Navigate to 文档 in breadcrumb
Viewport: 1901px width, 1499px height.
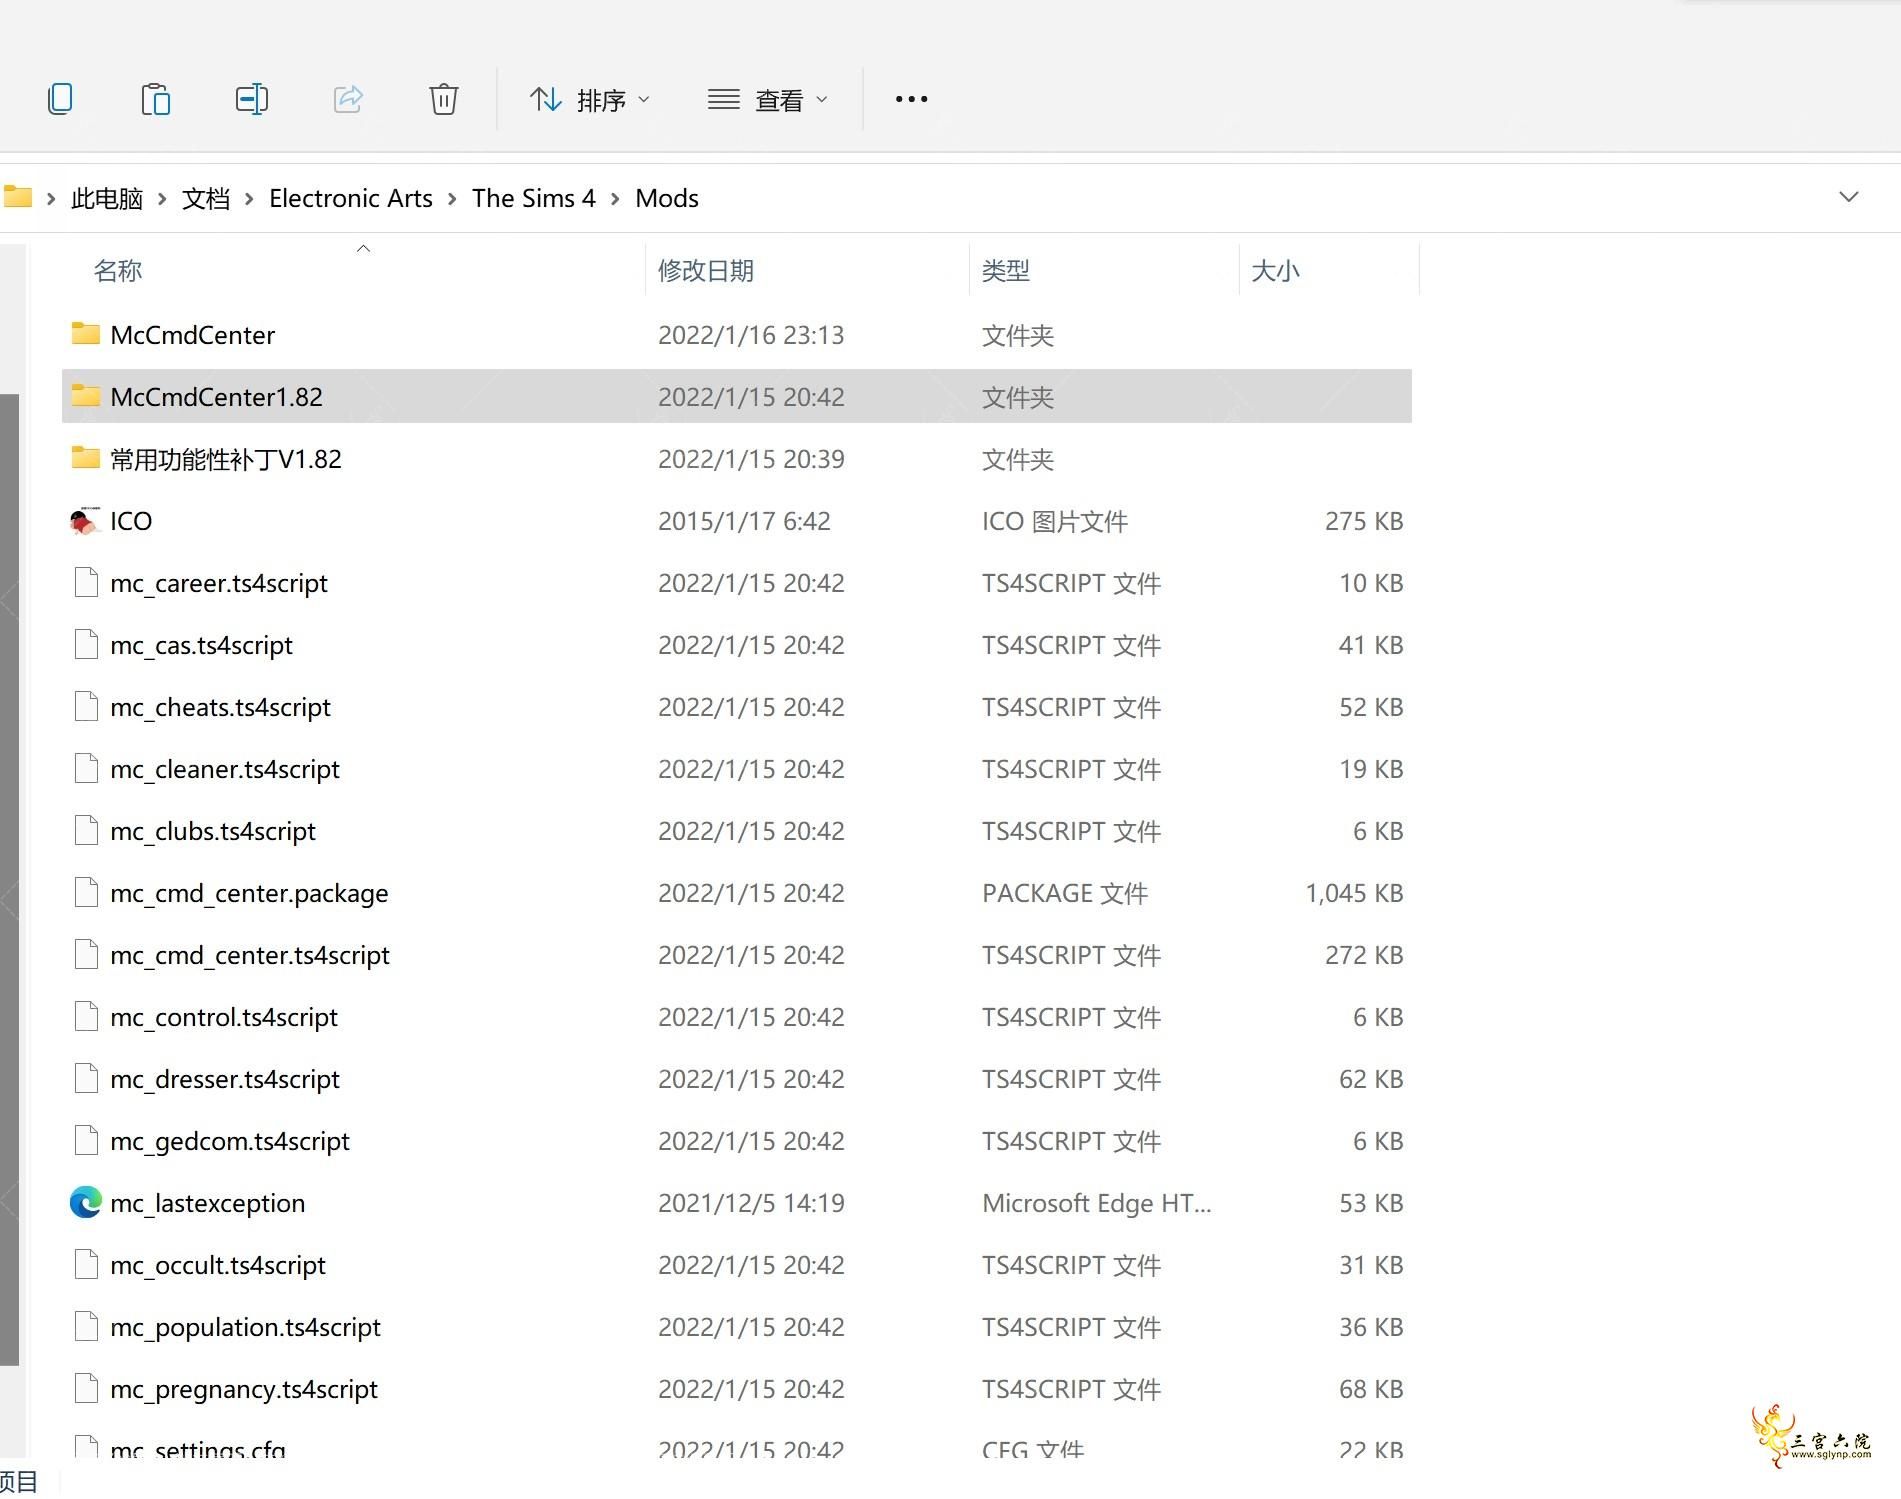[x=206, y=198]
